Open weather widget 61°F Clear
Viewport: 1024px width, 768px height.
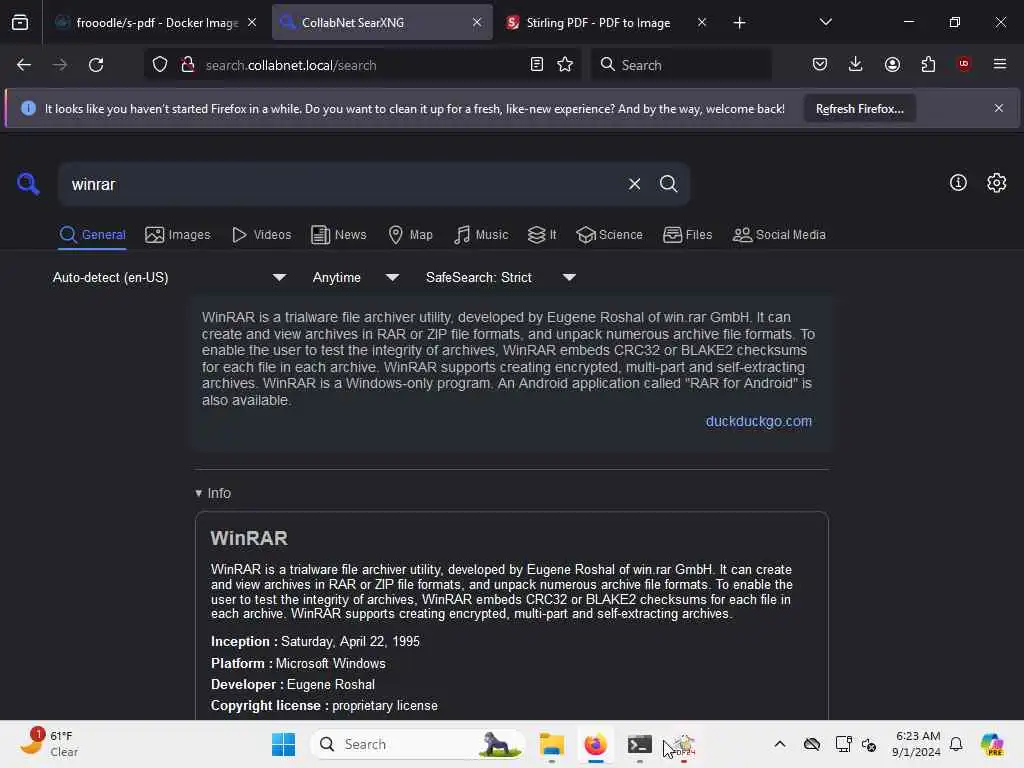tap(48, 744)
